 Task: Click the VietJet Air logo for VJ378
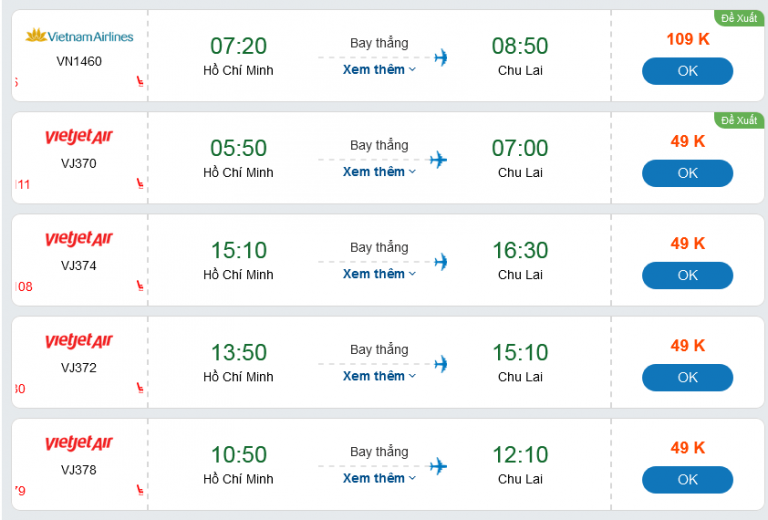click(x=79, y=443)
